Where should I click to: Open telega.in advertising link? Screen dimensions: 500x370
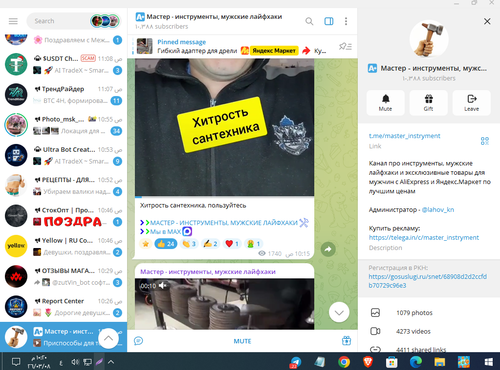424,237
